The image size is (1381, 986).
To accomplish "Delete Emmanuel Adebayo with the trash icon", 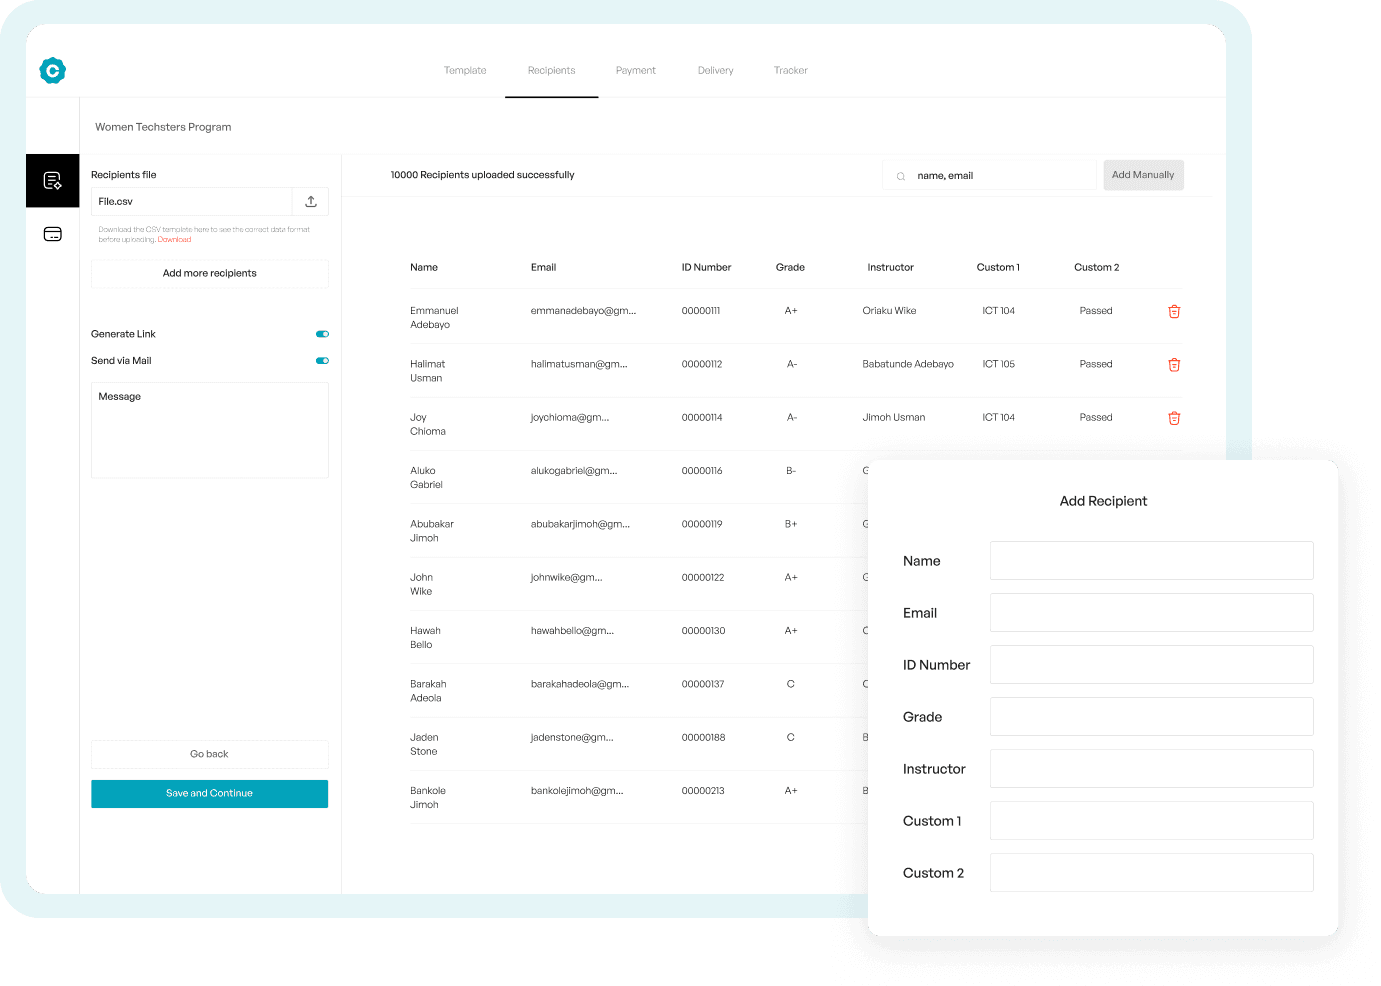I will click(1174, 311).
